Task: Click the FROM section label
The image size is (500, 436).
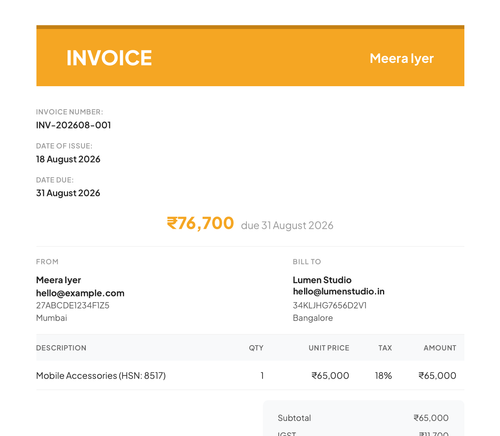Action: point(47,262)
